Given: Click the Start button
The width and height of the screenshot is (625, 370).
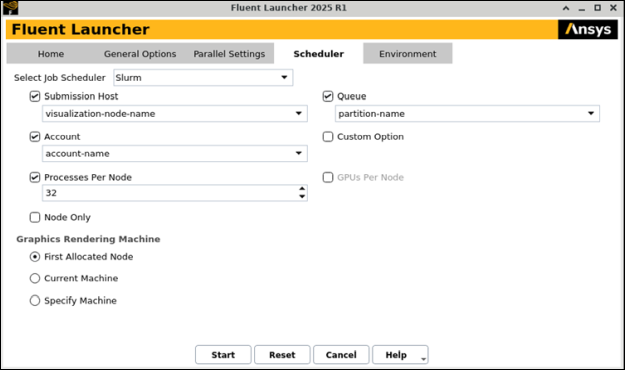Looking at the screenshot, I should pyautogui.click(x=223, y=354).
